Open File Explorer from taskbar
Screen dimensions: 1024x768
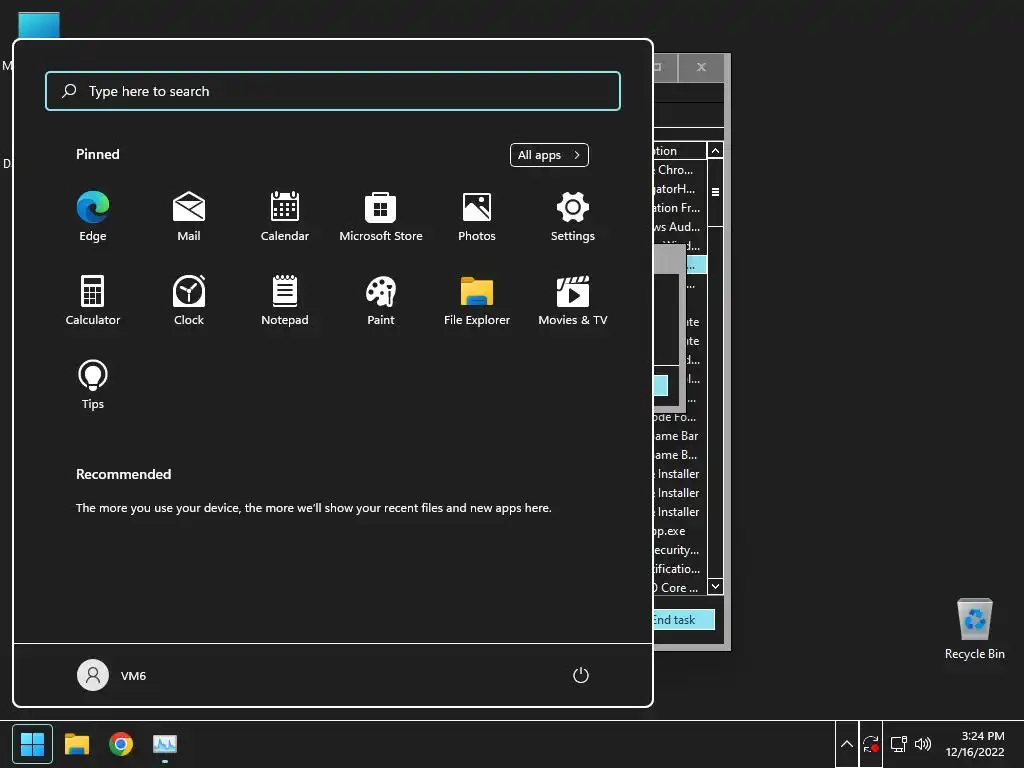coord(76,744)
